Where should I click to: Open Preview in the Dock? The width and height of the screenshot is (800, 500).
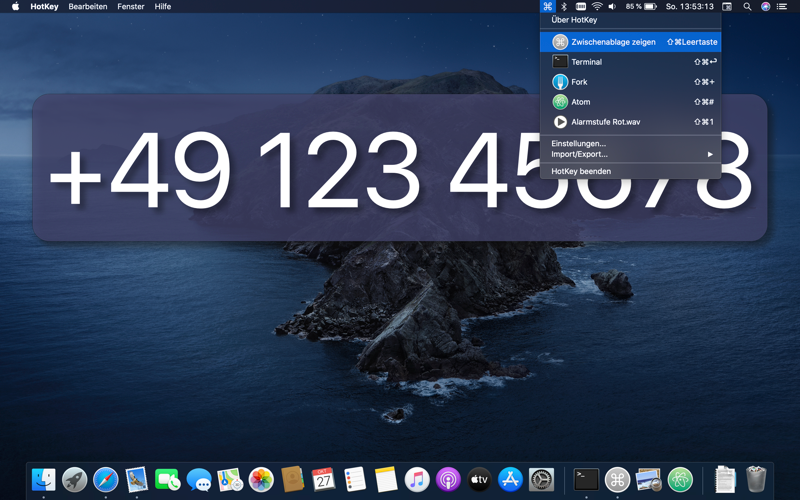coord(648,480)
